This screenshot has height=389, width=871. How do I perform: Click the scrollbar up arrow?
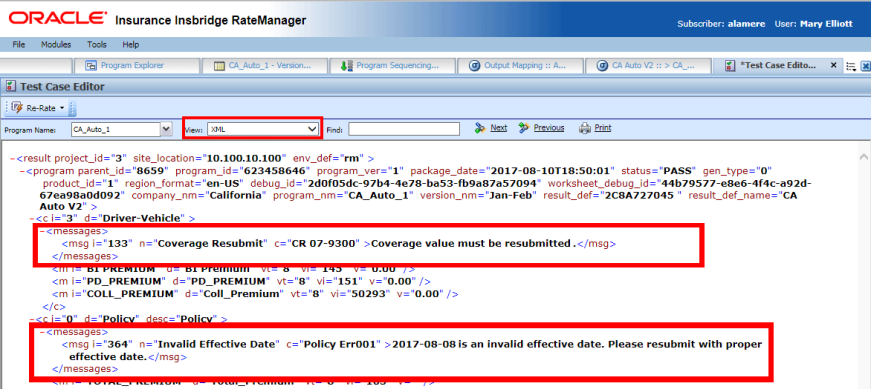pos(864,158)
